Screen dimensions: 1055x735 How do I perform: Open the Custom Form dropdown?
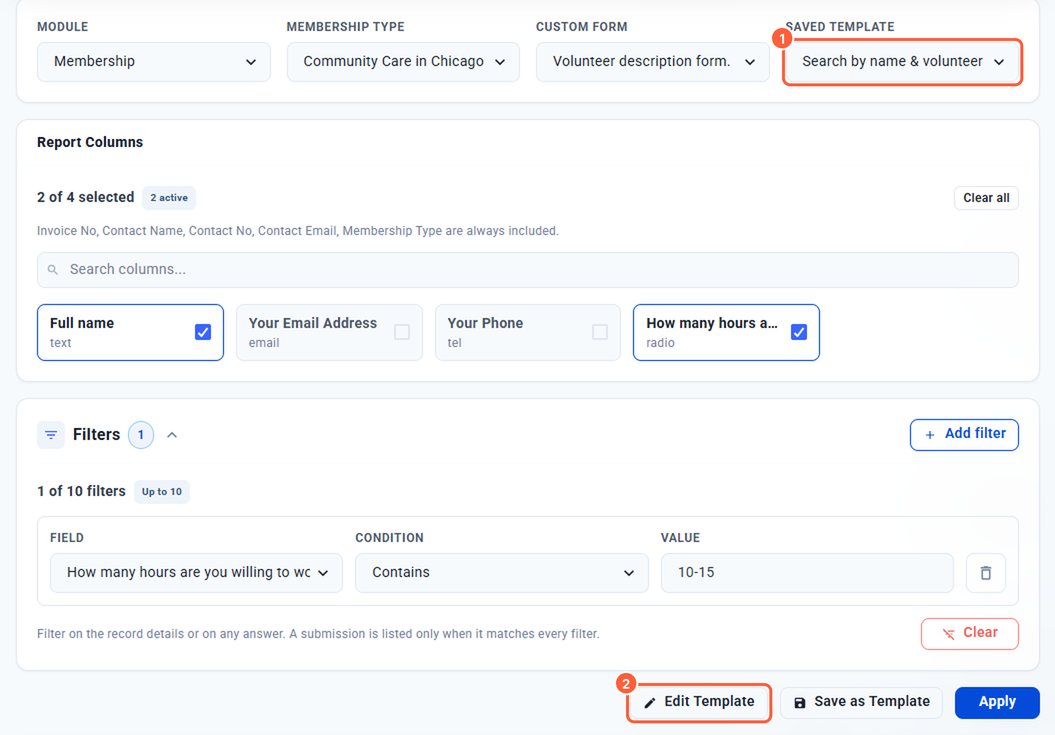click(x=653, y=62)
